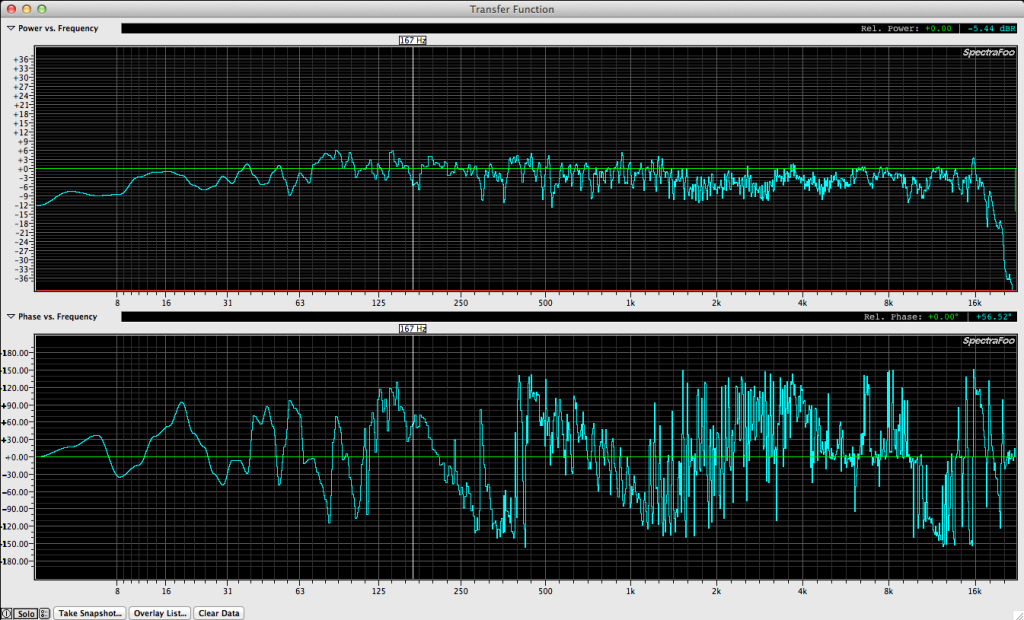Select the 167 Hz cursor label above phase graph
This screenshot has width=1024, height=620.
pos(413,328)
